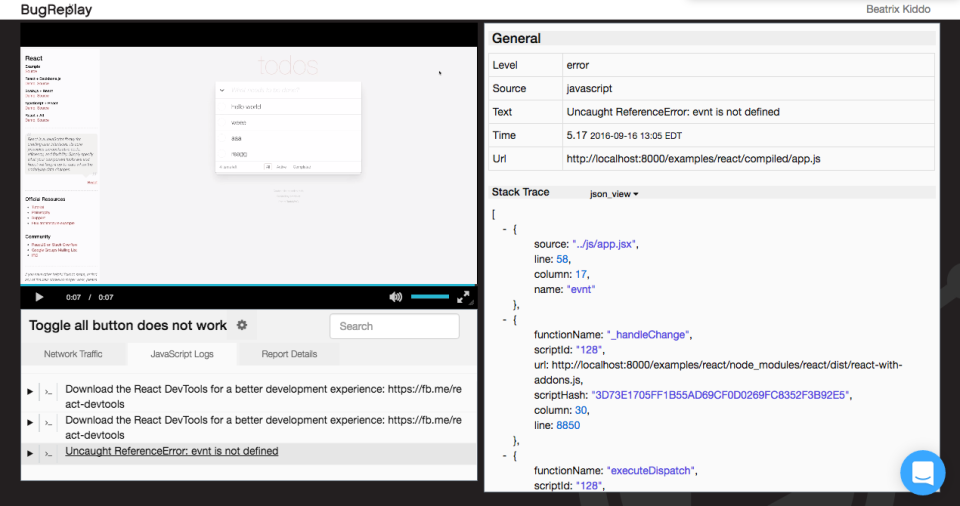
Task: Collapse the executeDispatch stack trace object
Action: pyautogui.click(x=504, y=456)
